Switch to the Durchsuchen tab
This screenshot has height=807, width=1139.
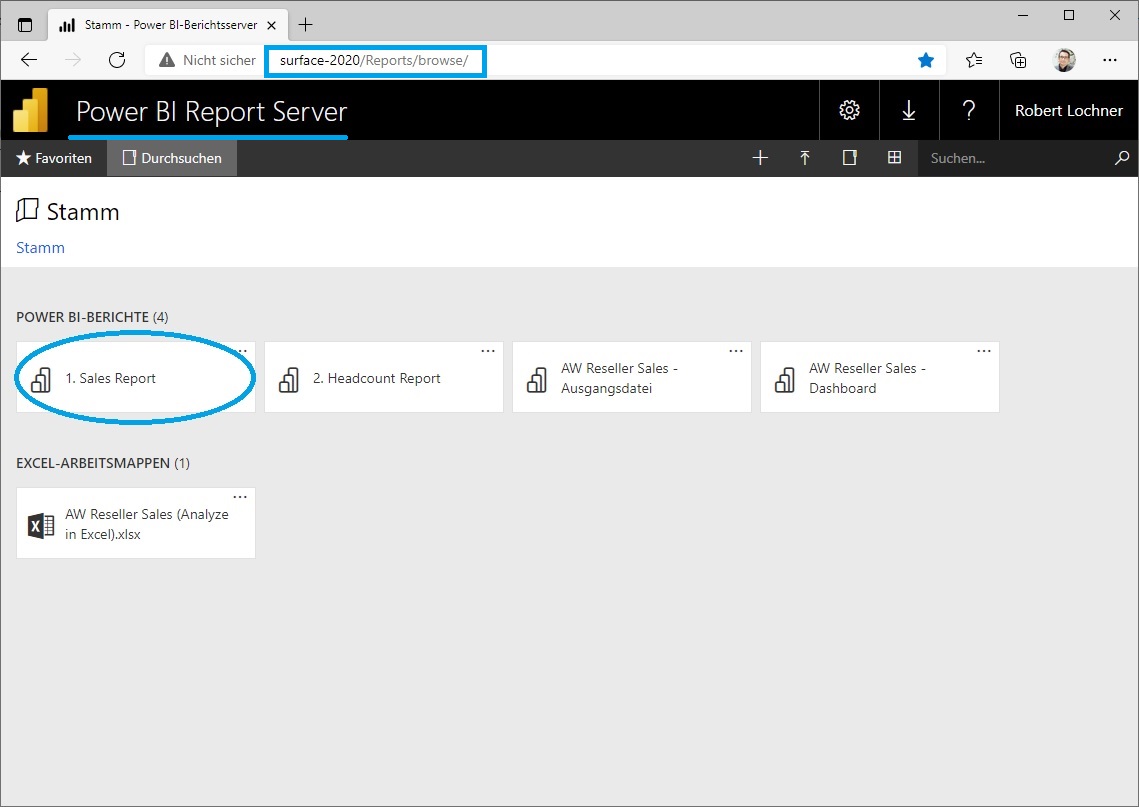coord(171,158)
